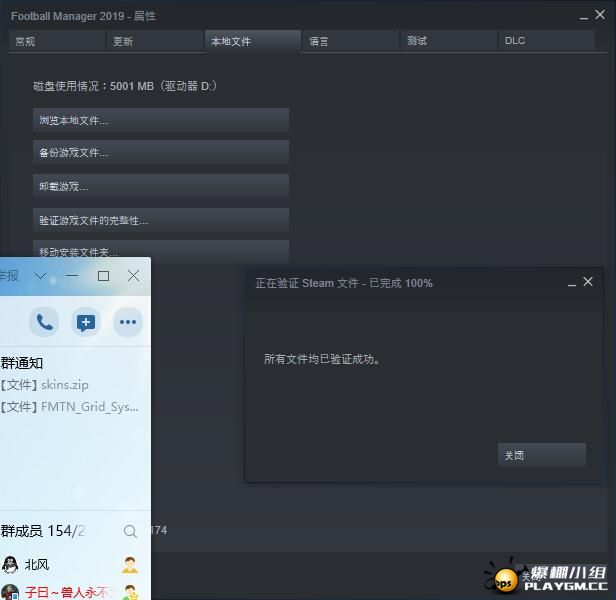Screen dimensions: 616x600
Task: Search group members with the magnifier icon
Action: coord(130,531)
